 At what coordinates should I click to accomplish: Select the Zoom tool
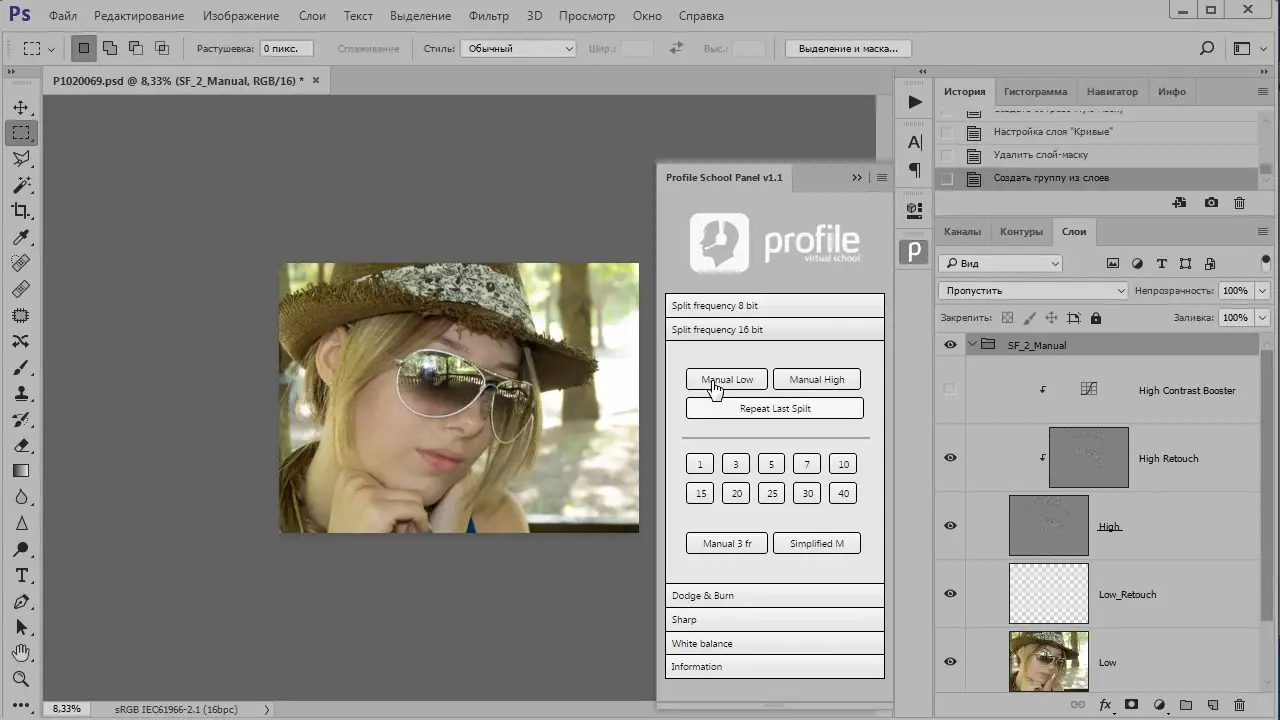click(x=21, y=679)
